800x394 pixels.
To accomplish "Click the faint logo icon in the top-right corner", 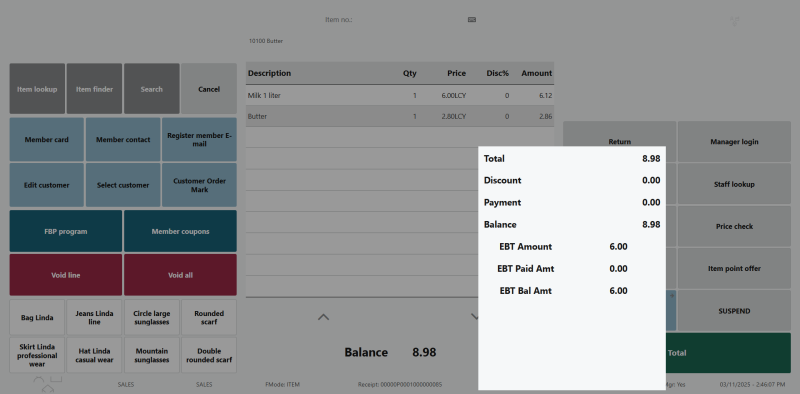I will (735, 21).
